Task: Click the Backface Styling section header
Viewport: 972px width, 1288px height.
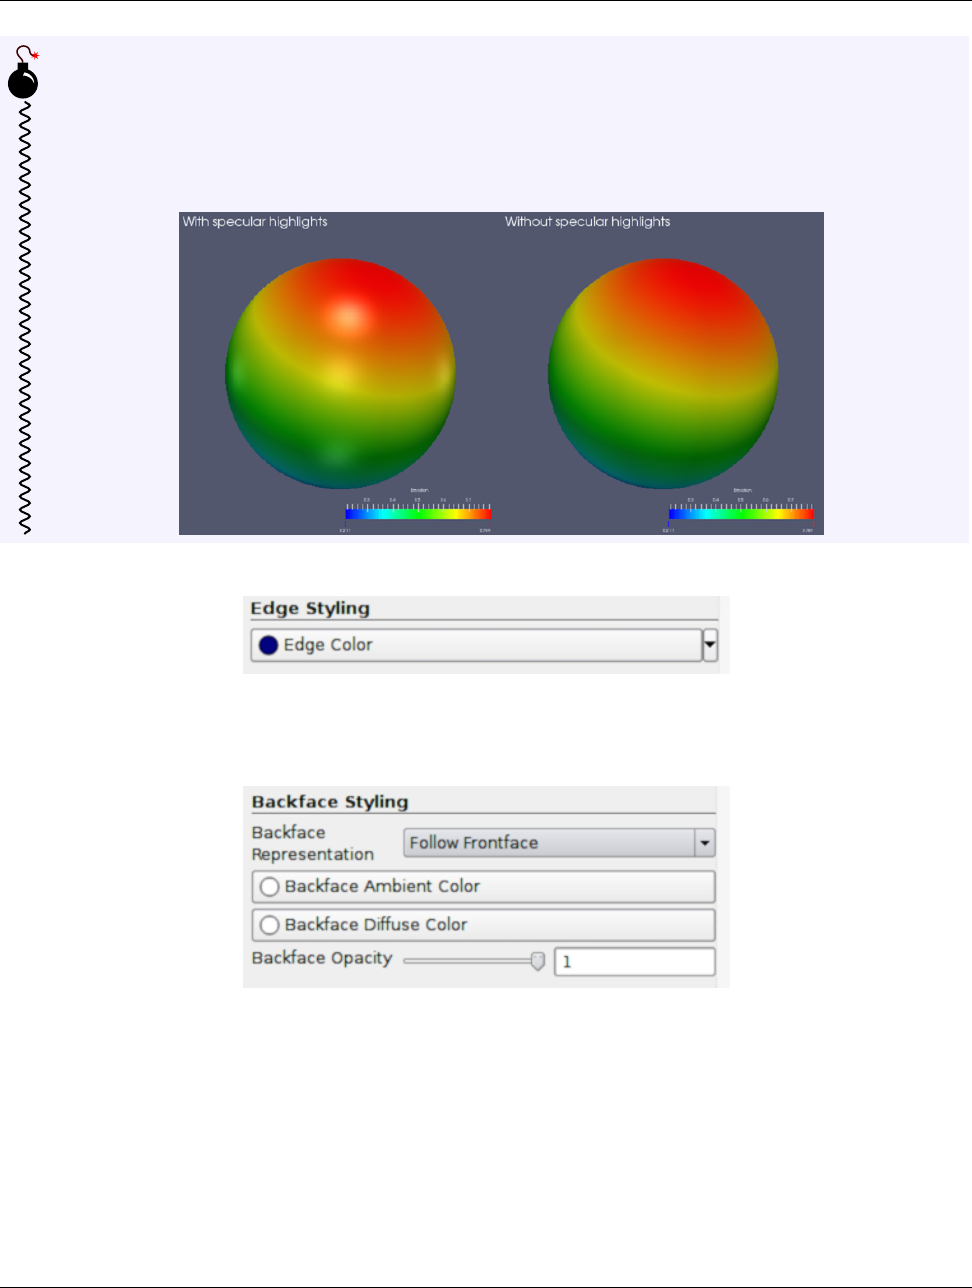Action: [x=330, y=802]
